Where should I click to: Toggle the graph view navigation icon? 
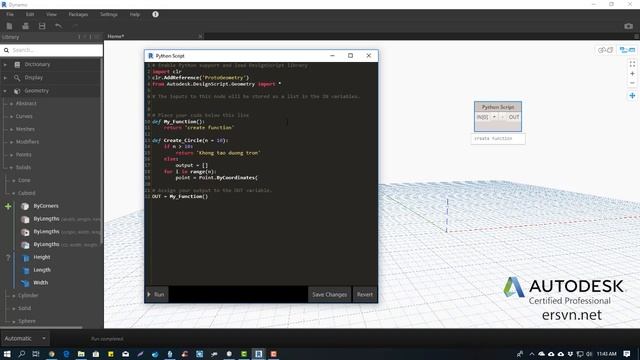click(627, 50)
